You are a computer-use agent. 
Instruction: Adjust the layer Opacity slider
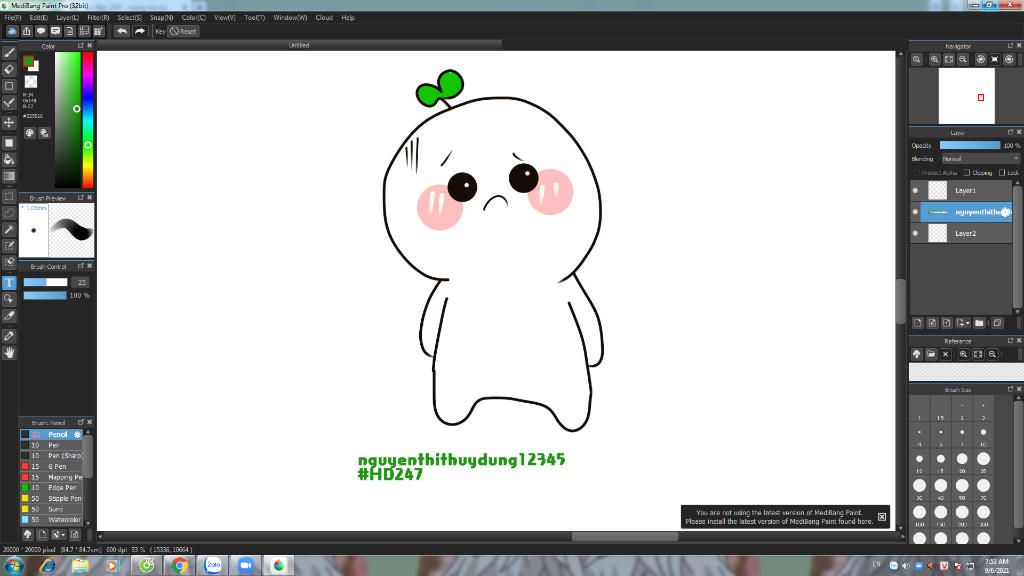click(x=969, y=145)
